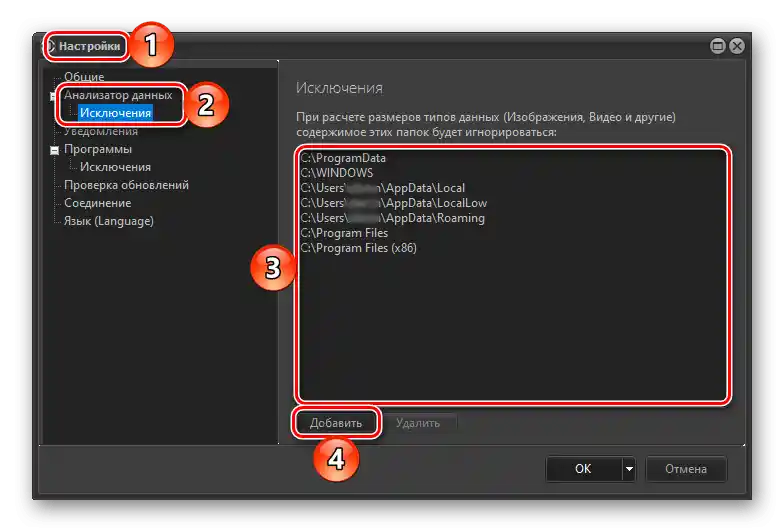Click the Настройки title bar app icon
The height and width of the screenshot is (532, 784).
(x=50, y=46)
